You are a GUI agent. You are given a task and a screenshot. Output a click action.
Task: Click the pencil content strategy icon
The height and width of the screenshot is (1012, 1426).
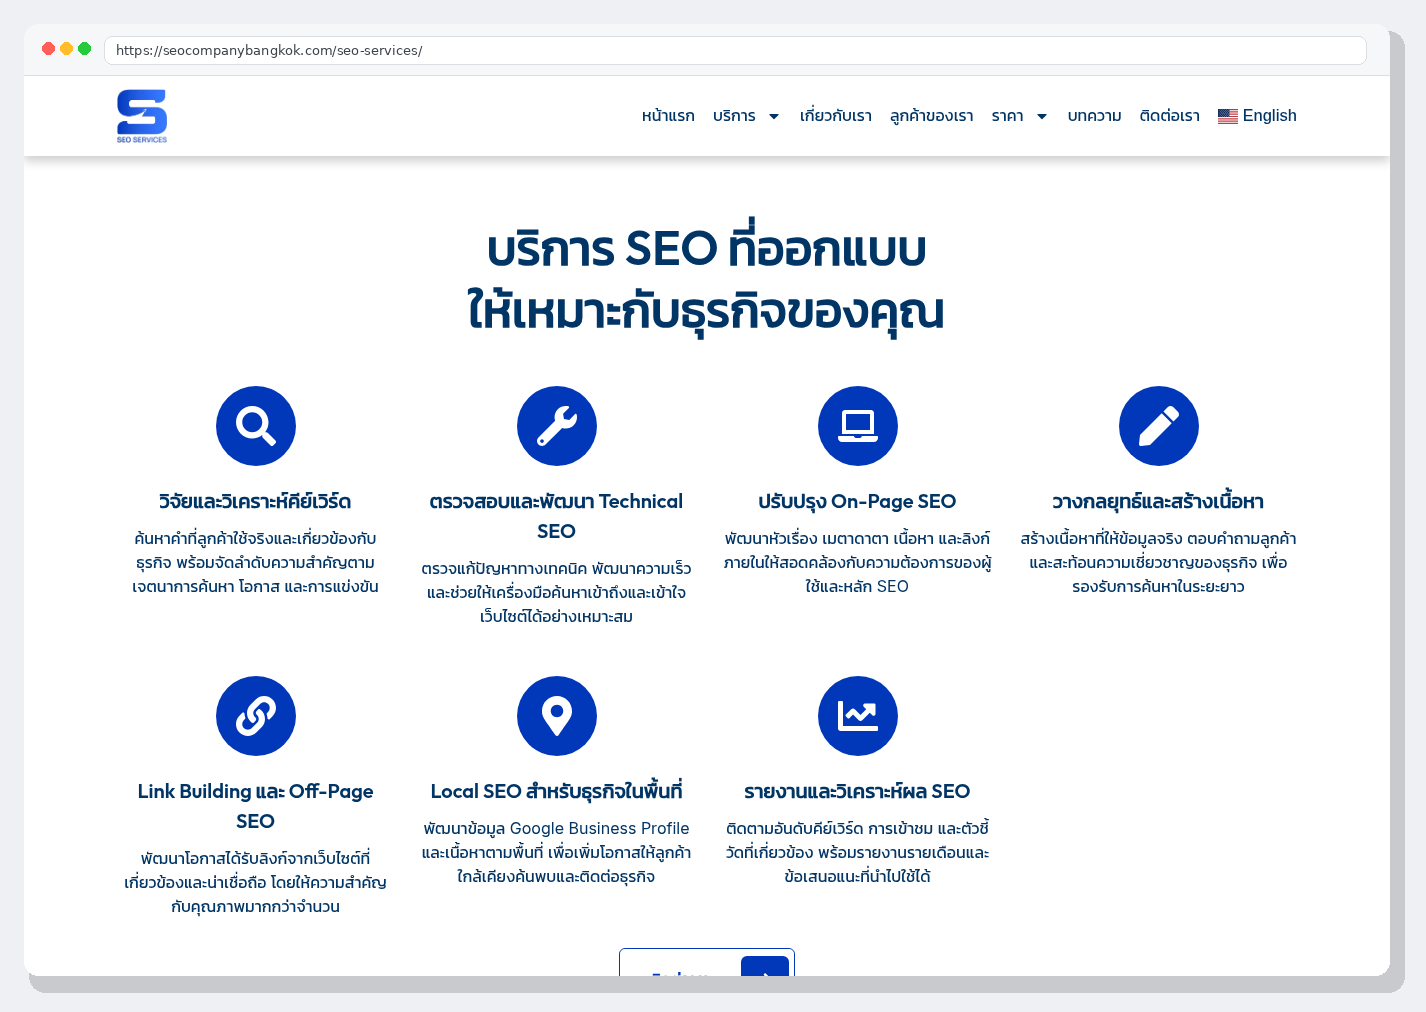pyautogui.click(x=1159, y=426)
